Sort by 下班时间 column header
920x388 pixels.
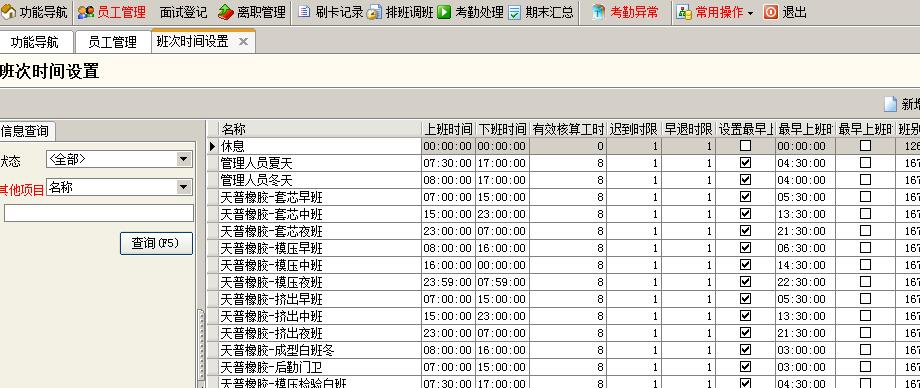pos(502,129)
